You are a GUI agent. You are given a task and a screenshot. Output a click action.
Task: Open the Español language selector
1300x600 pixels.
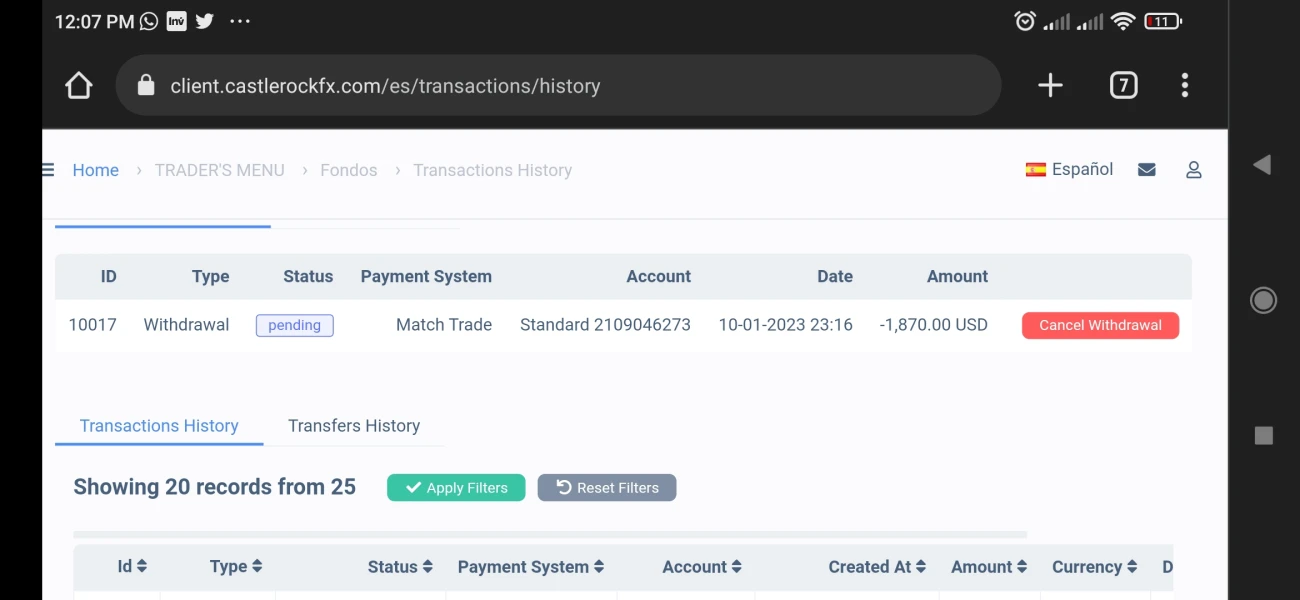(1069, 170)
